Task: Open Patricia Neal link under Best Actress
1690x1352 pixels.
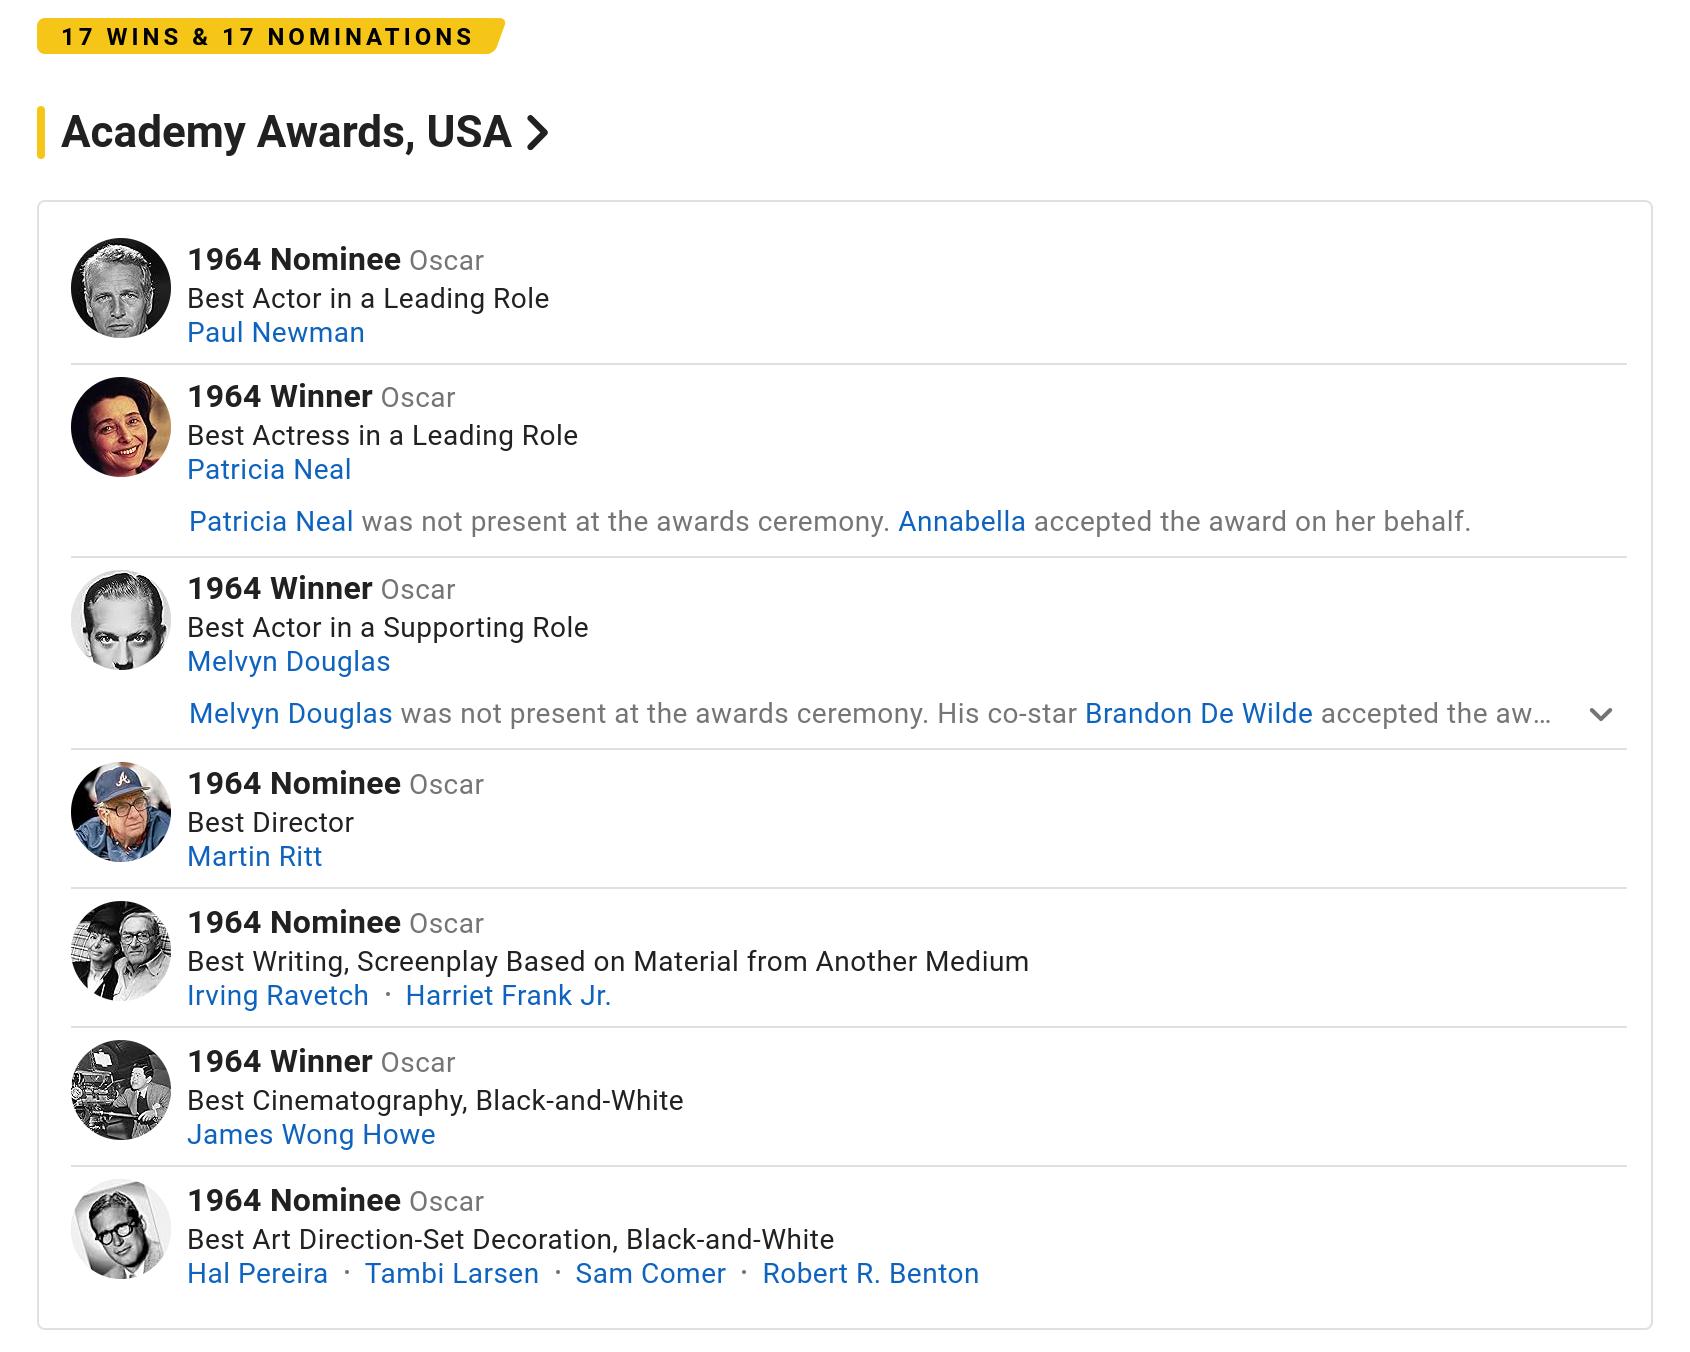Action: [269, 470]
